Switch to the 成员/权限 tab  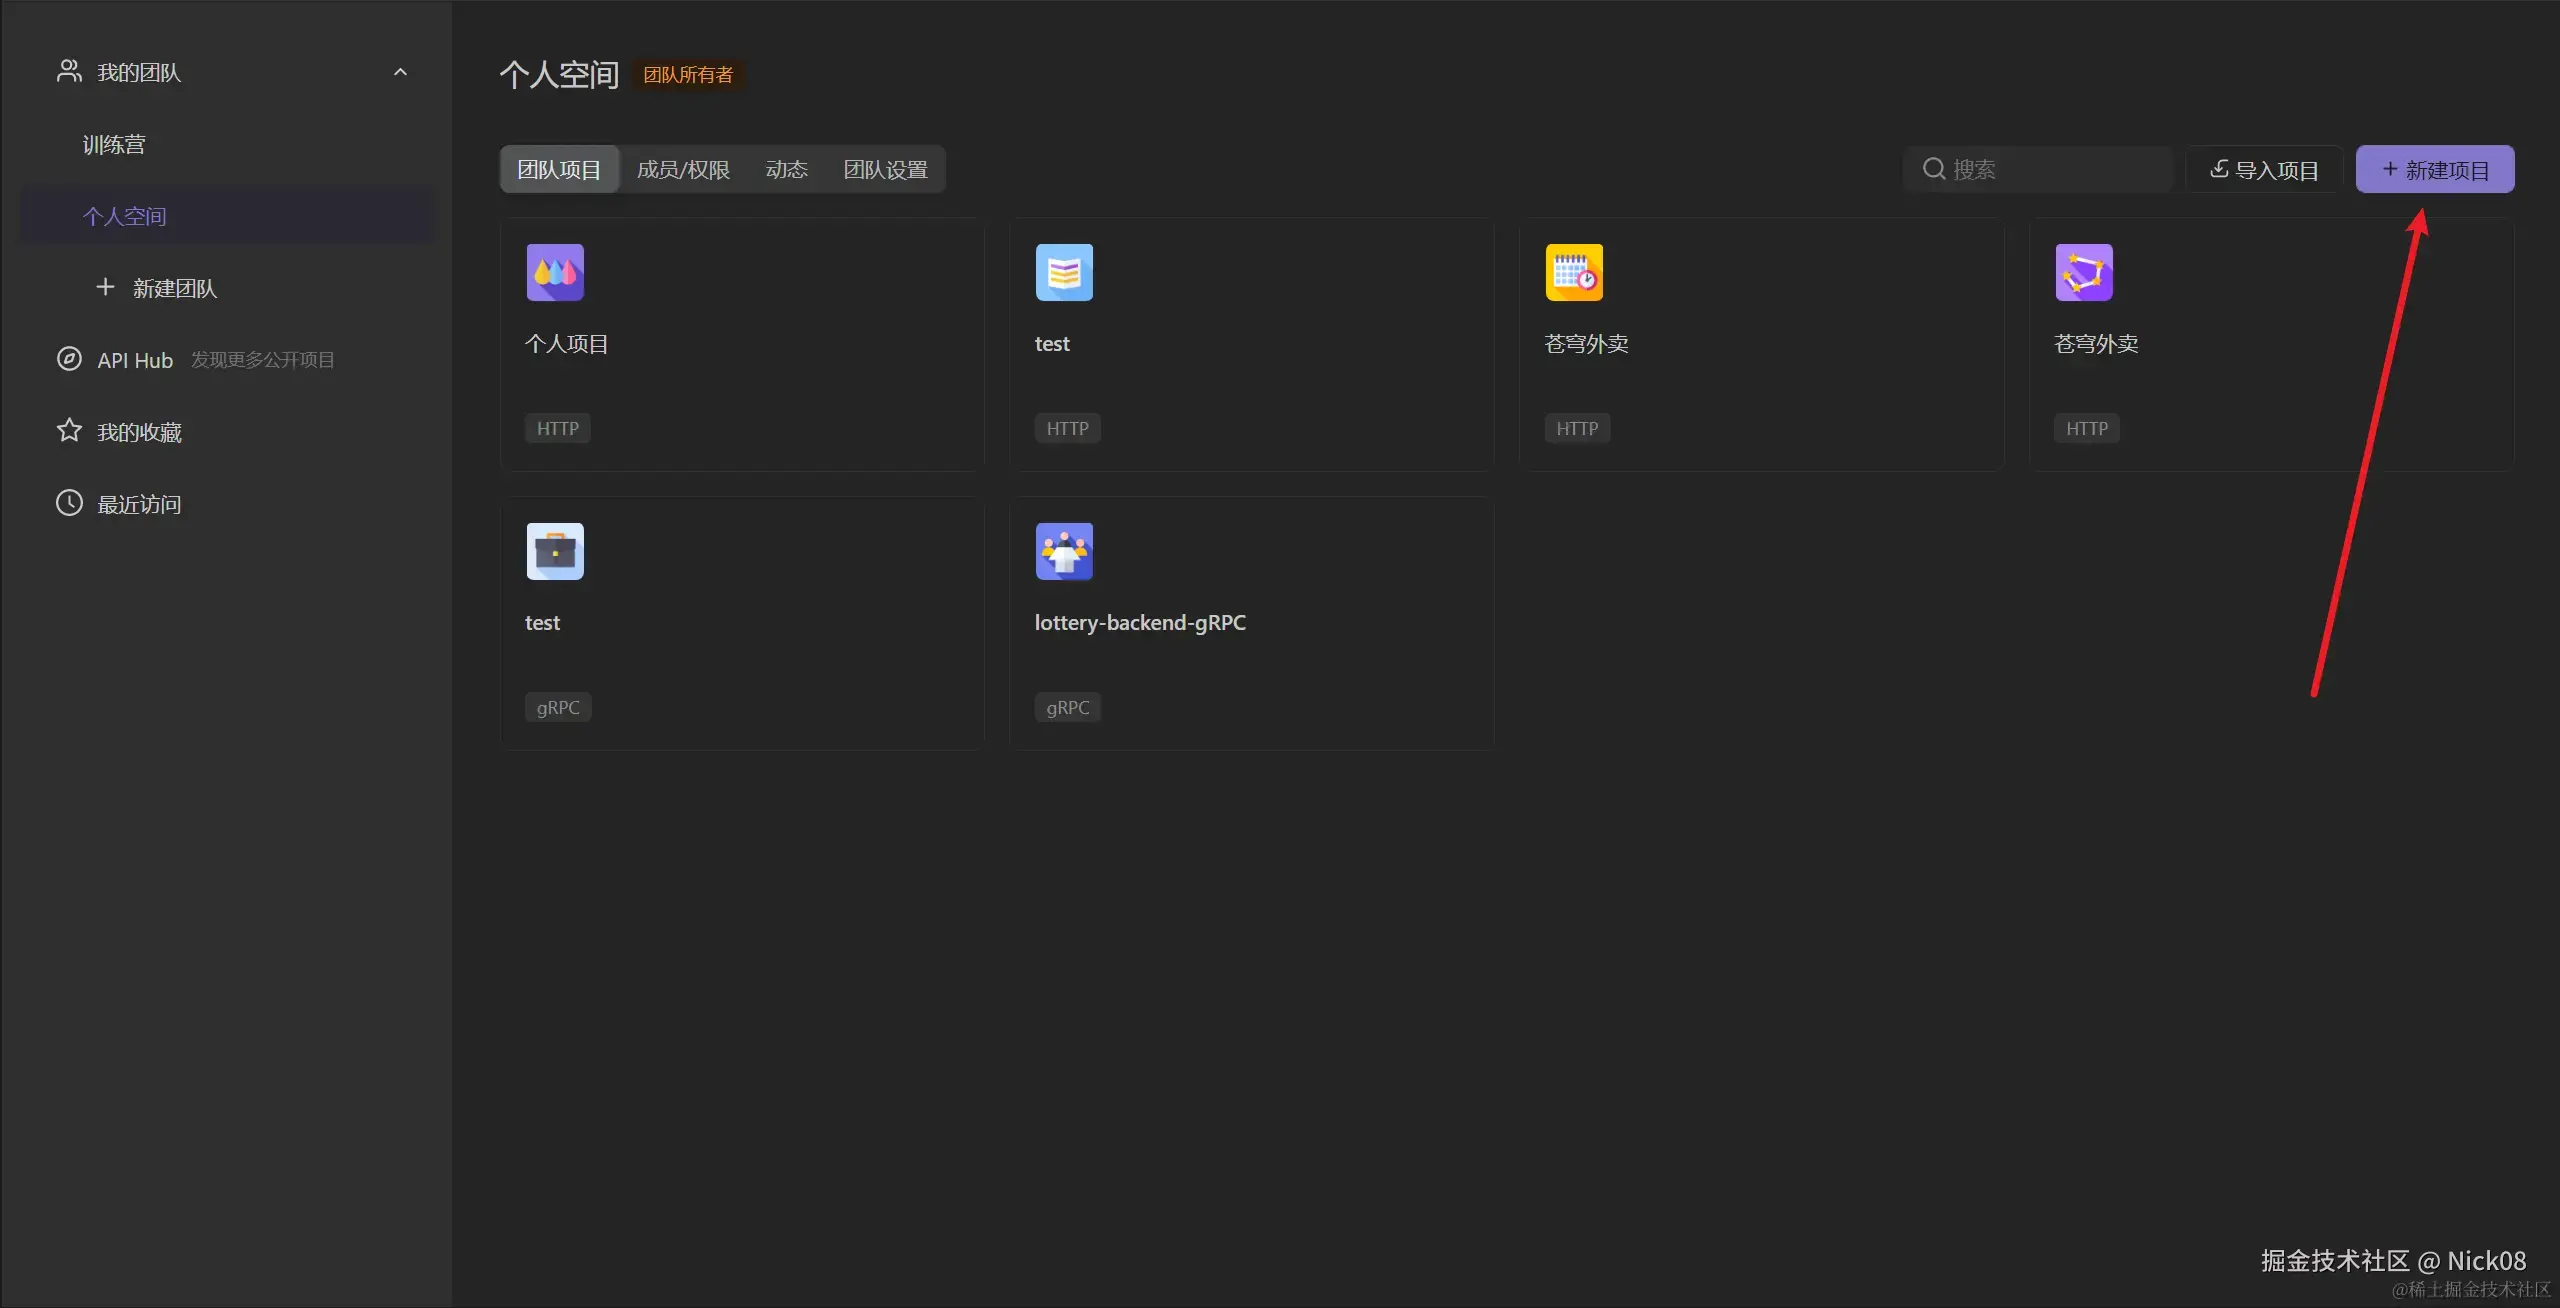point(683,170)
